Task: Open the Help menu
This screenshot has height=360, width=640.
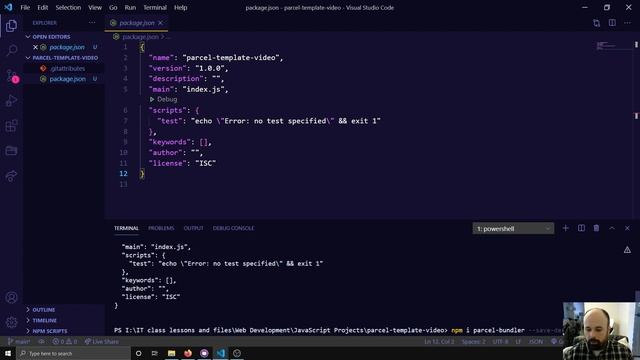Action: coord(180,7)
